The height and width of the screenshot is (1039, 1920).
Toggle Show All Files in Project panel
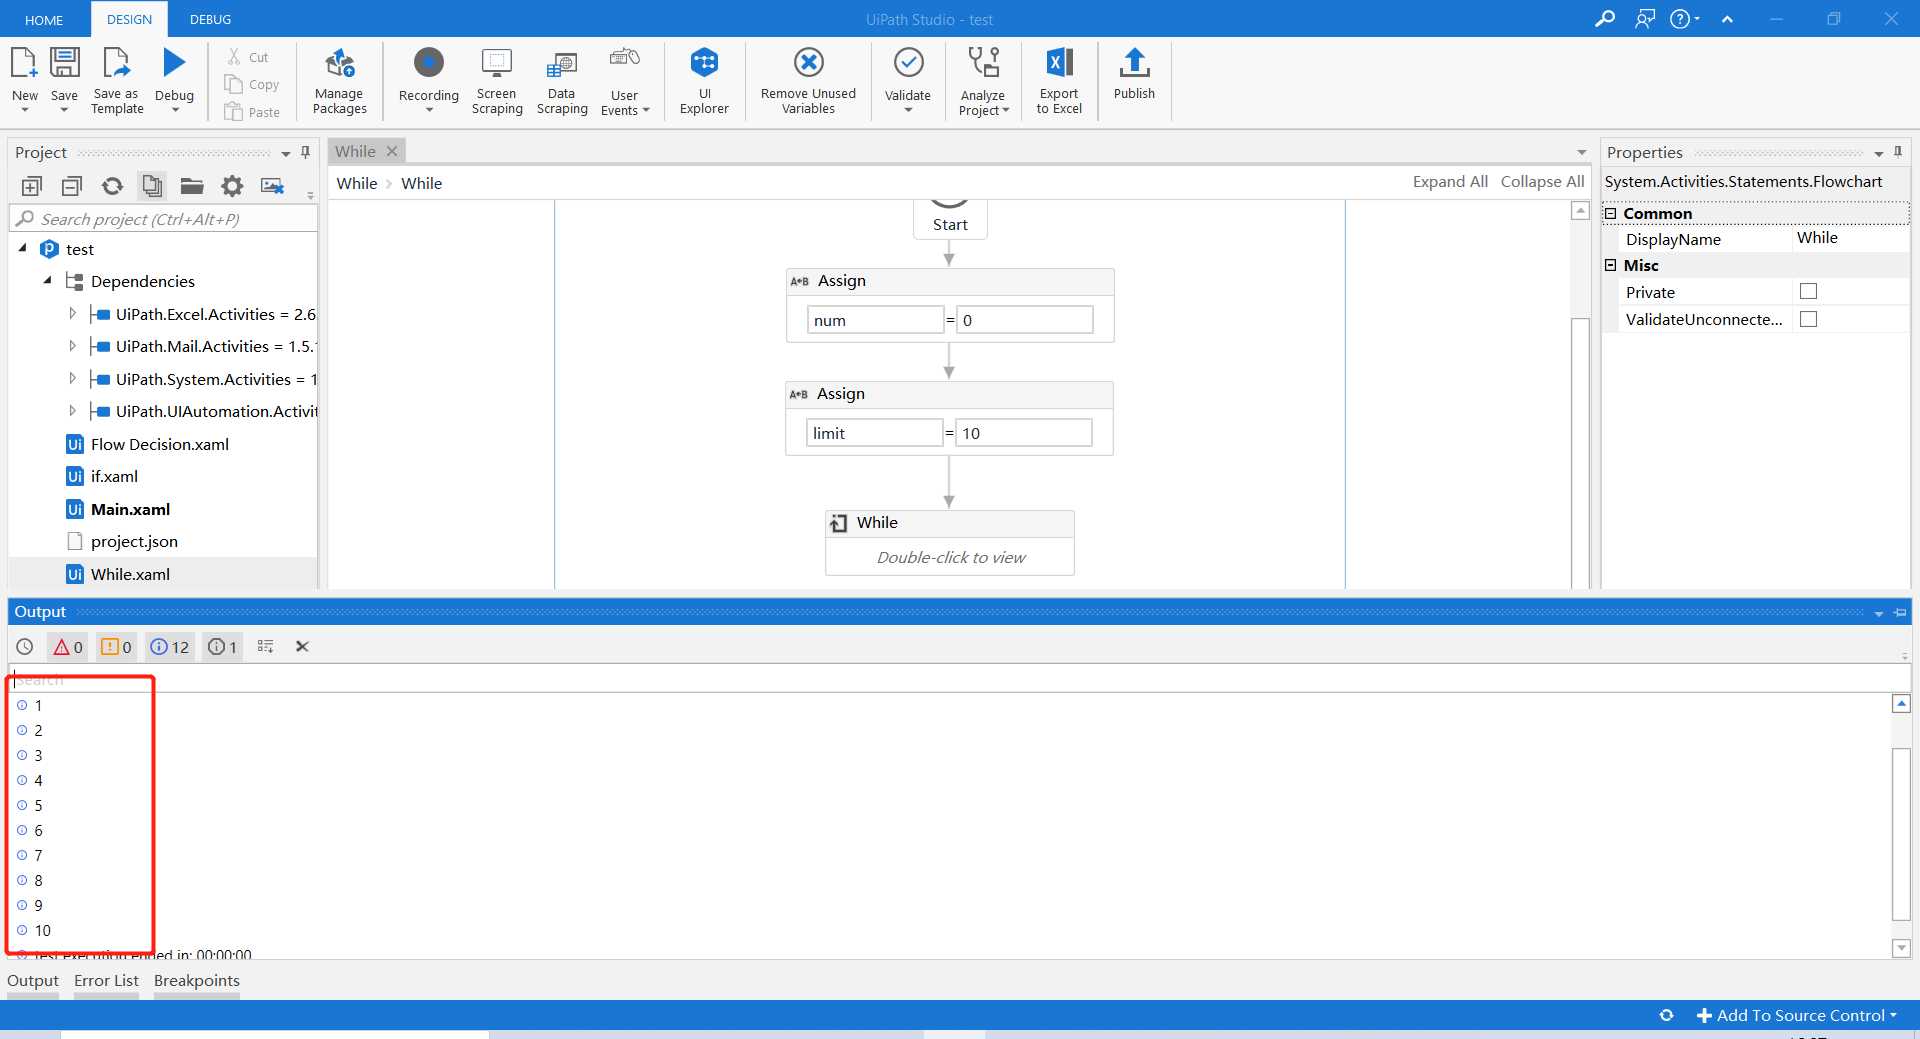click(152, 186)
